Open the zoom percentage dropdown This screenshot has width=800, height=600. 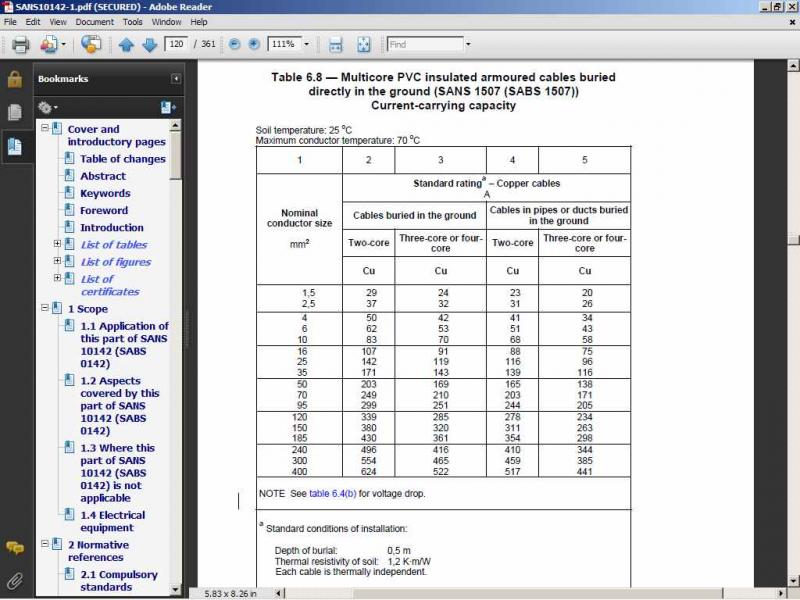308,45
